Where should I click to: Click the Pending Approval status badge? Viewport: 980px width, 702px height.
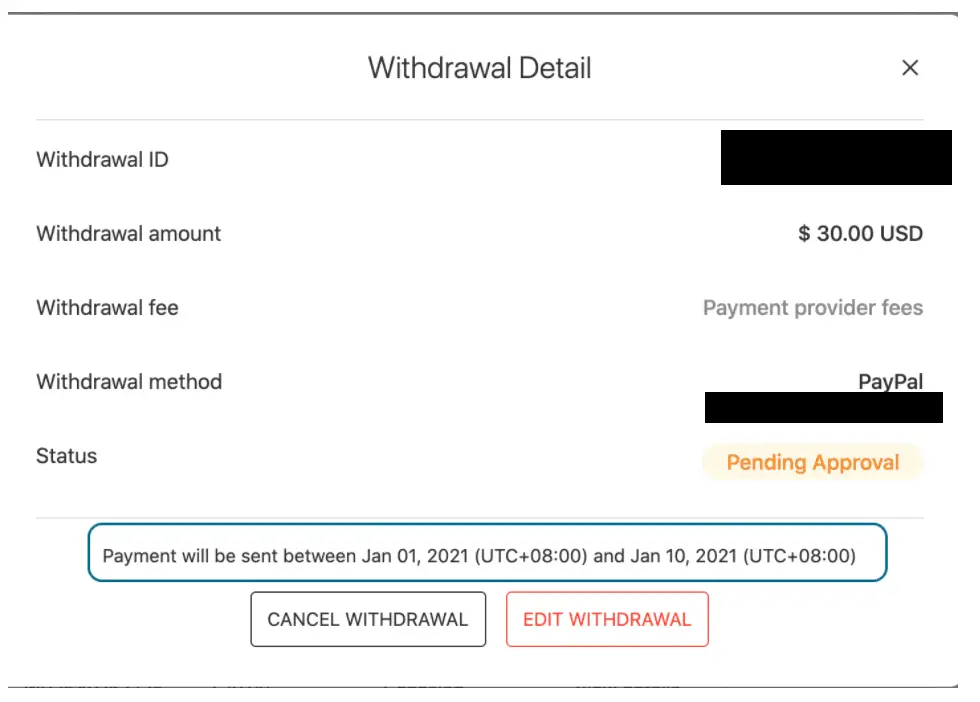(812, 462)
